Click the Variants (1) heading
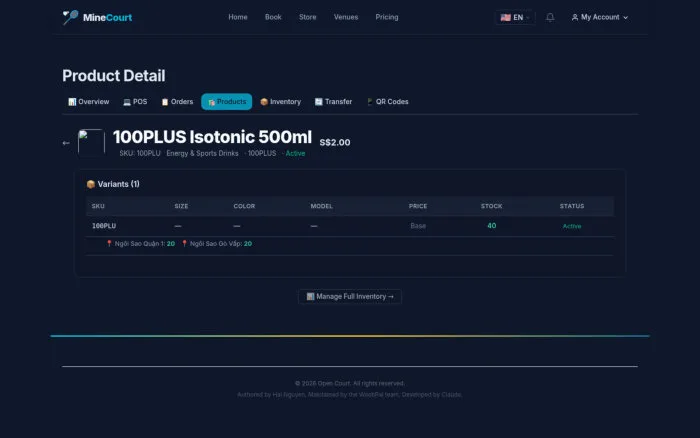 coord(119,184)
